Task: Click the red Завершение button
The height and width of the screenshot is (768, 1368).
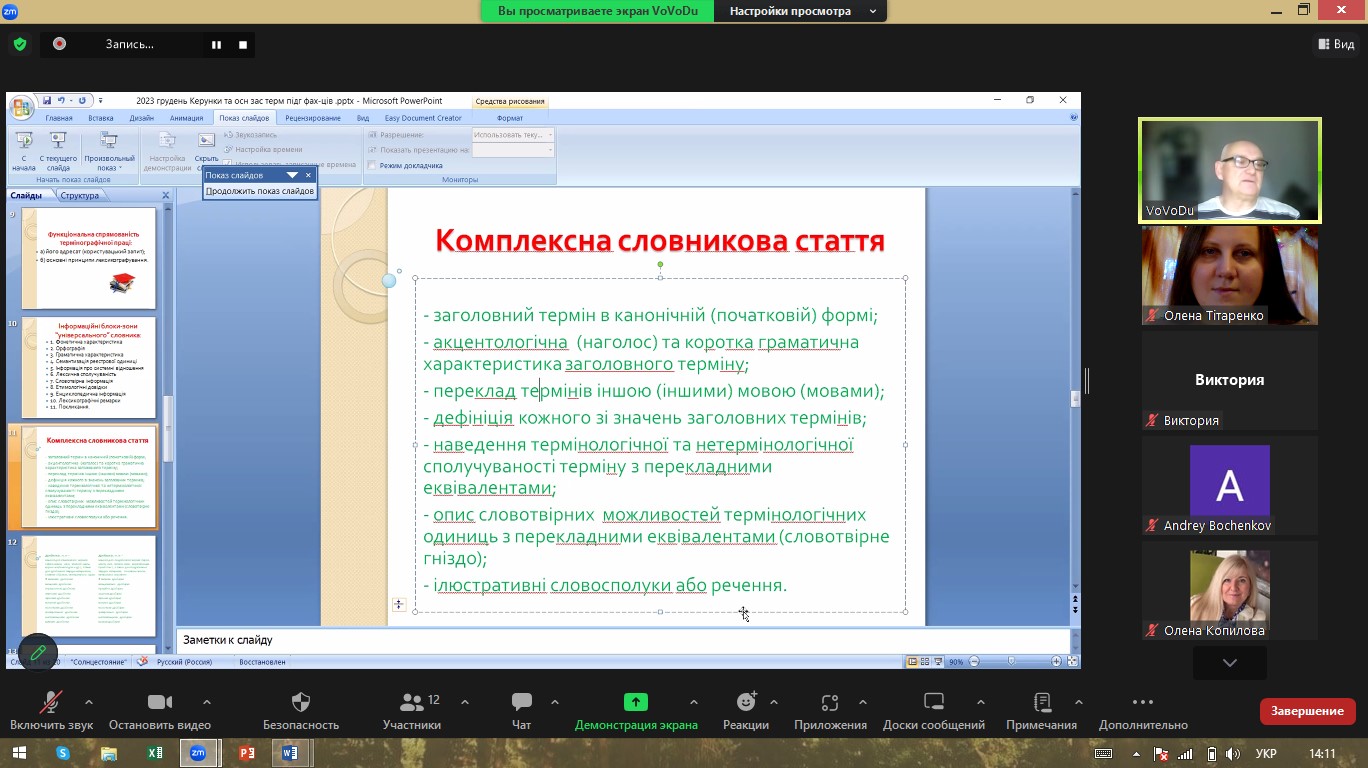Action: tap(1306, 711)
